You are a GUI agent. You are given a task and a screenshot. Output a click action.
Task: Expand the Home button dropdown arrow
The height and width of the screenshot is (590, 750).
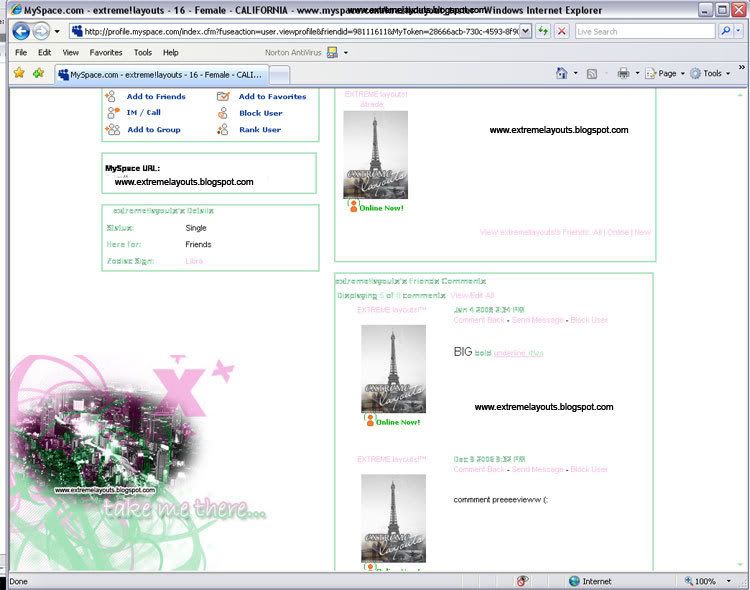click(x=575, y=73)
